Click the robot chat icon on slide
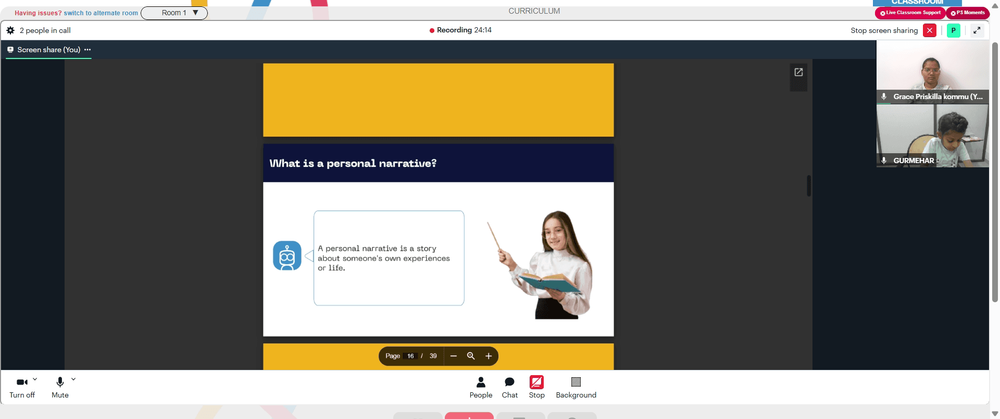The height and width of the screenshot is (419, 1000). [x=287, y=256]
